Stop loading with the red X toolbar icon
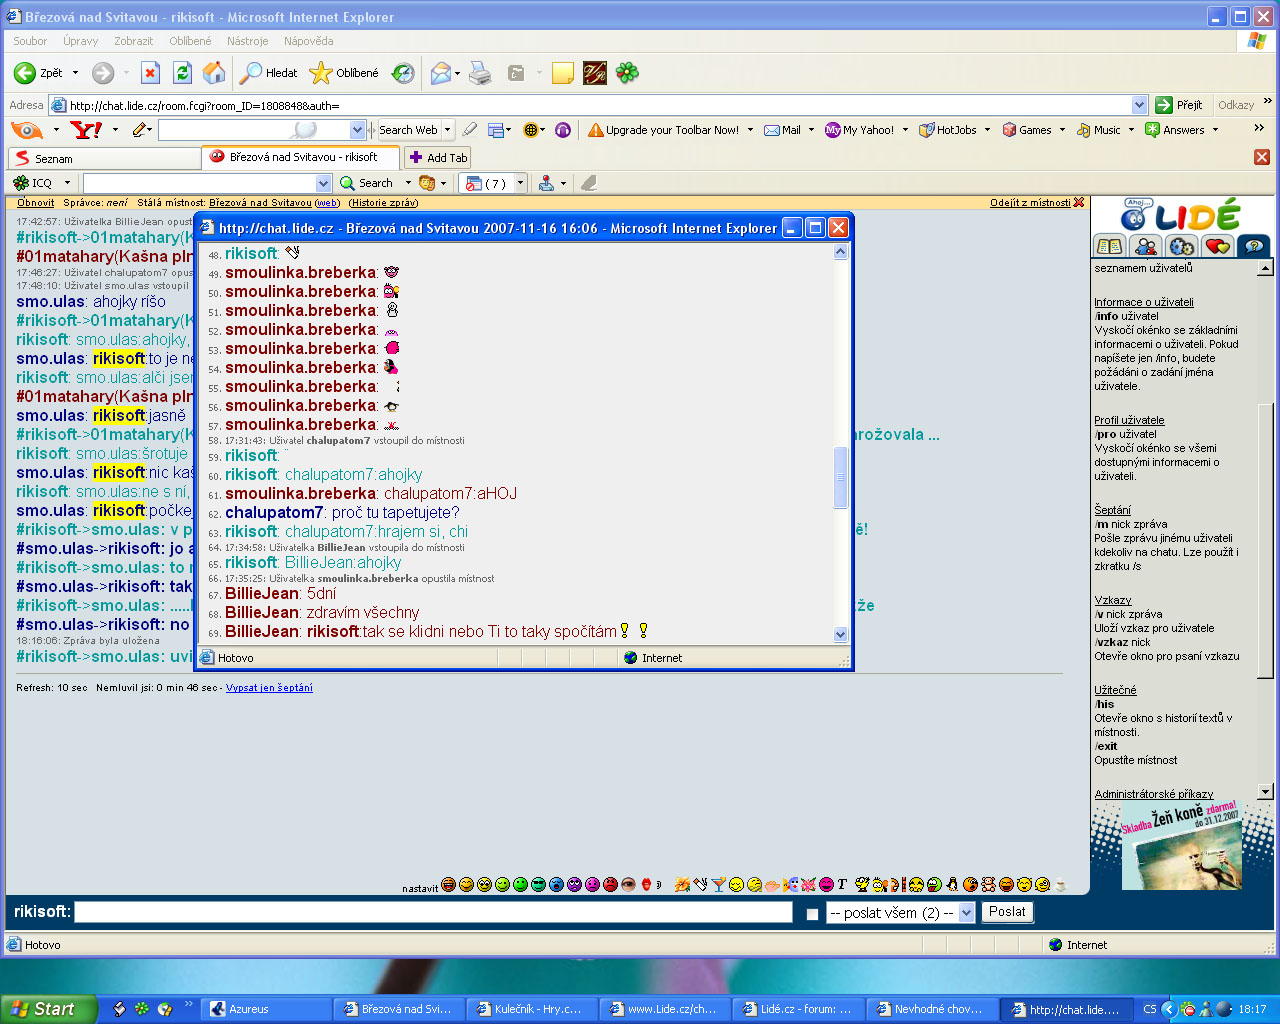The height and width of the screenshot is (1024, 1280). (x=150, y=73)
